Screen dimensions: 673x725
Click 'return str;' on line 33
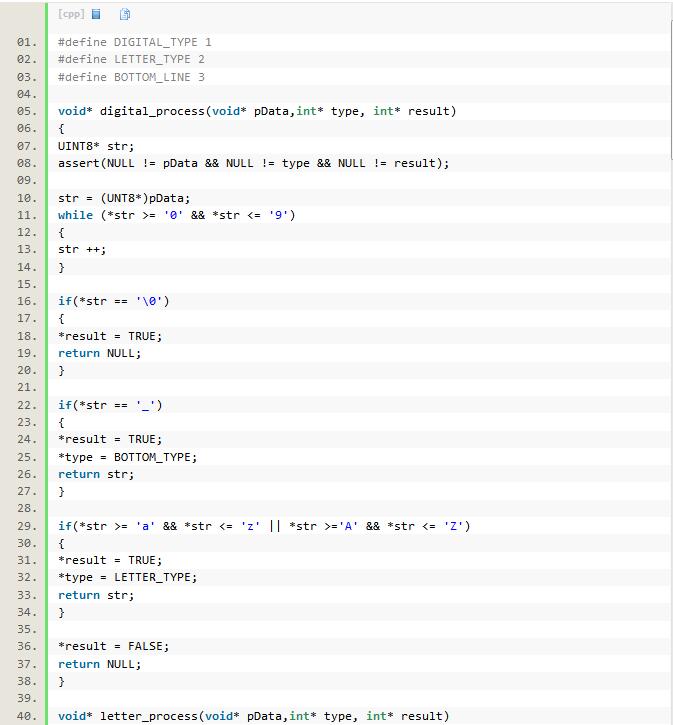[x=96, y=595]
